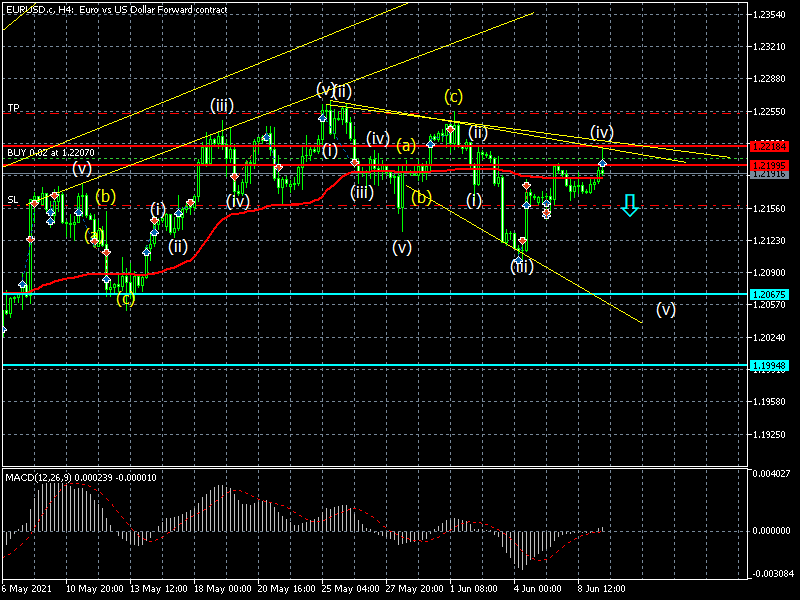Click the blue trade marker under wave (iv) at far right
The height and width of the screenshot is (600, 800).
(602, 163)
